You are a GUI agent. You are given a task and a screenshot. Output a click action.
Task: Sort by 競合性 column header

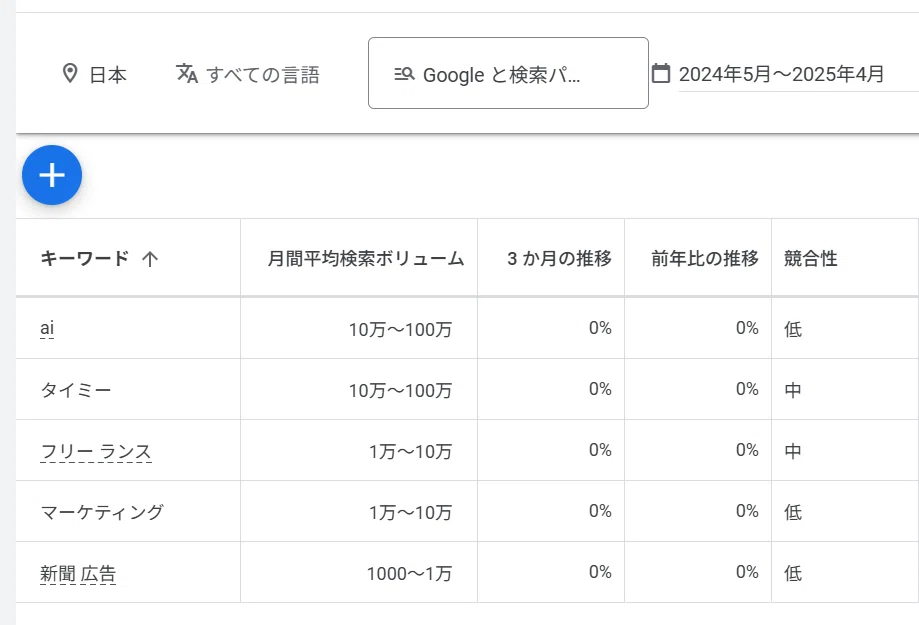pos(811,259)
